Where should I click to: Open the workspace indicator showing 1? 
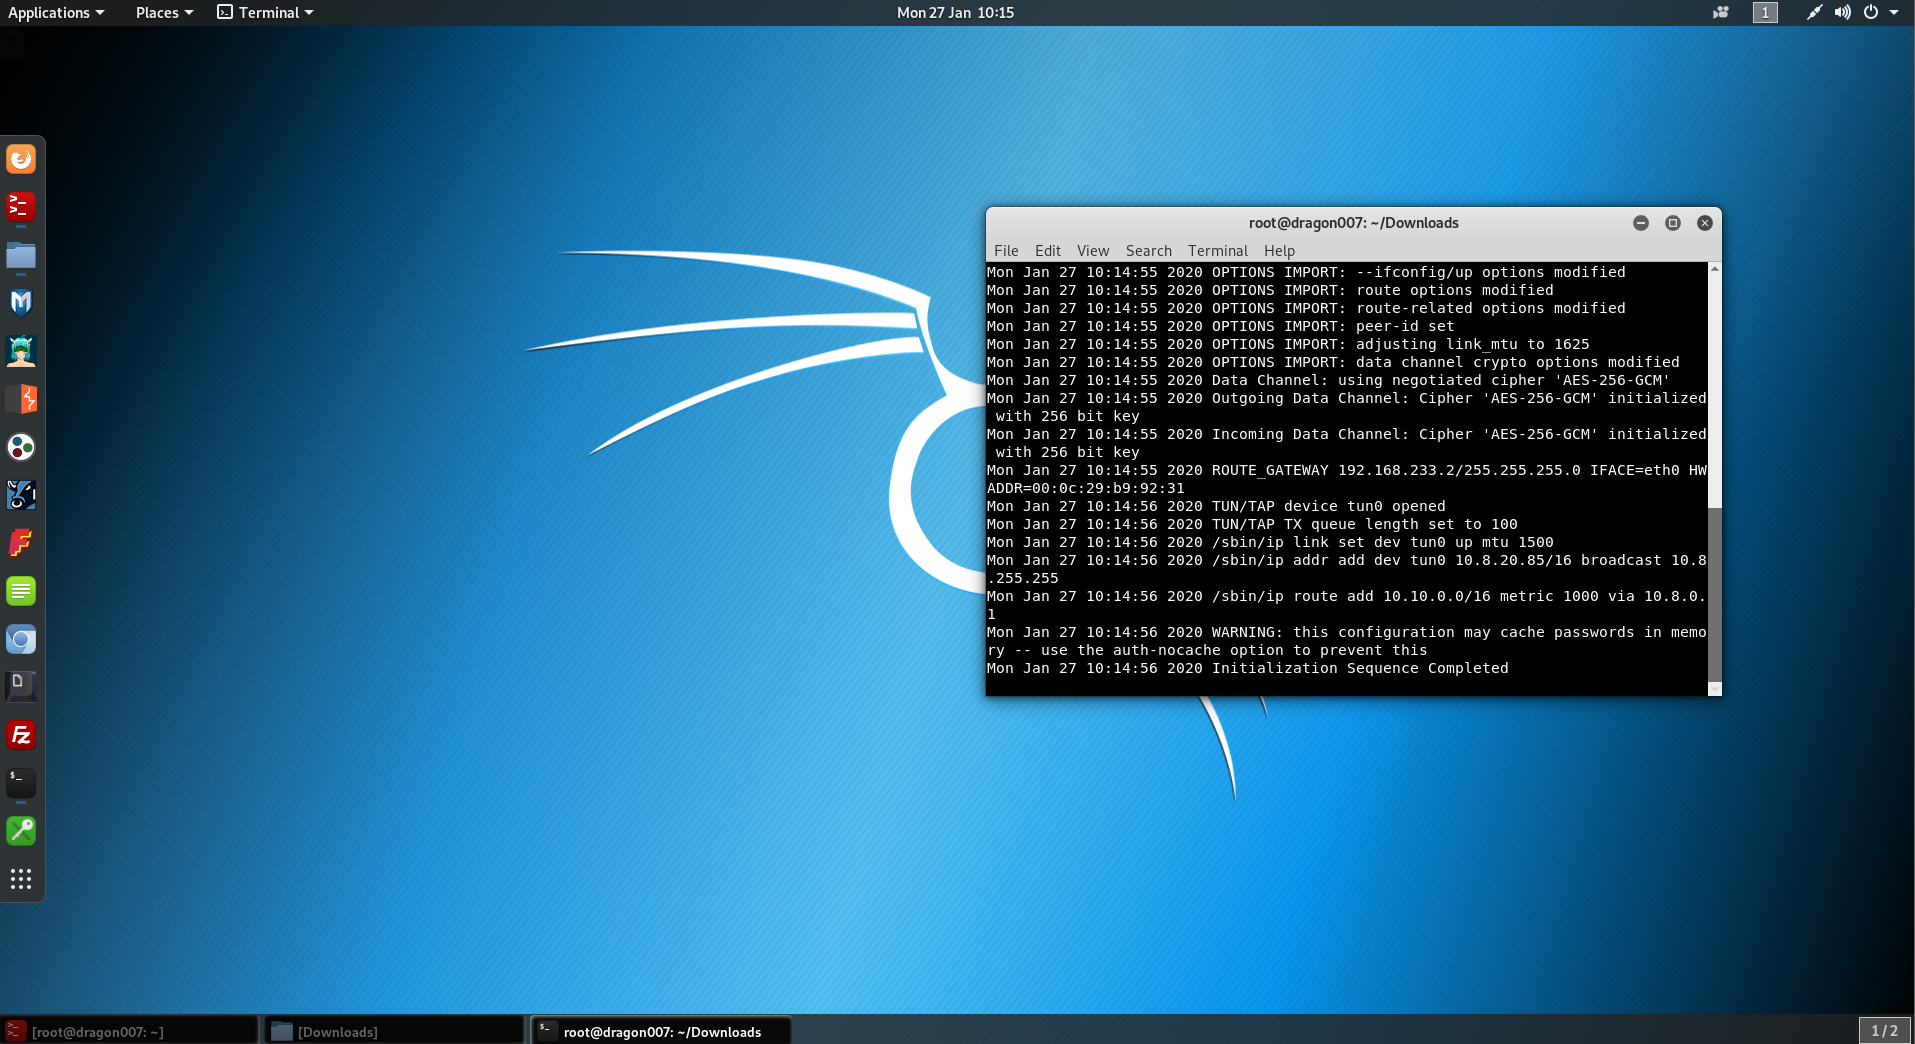pos(1765,12)
